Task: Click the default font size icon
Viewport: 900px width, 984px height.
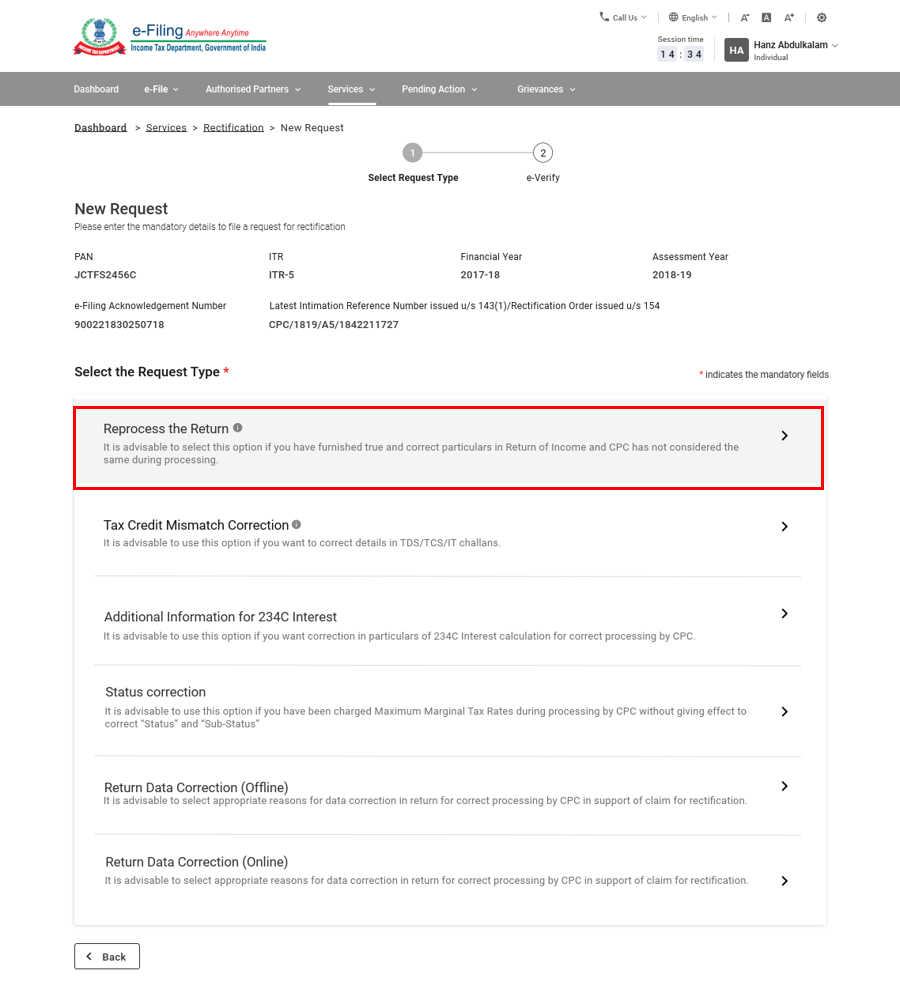Action: [x=767, y=17]
